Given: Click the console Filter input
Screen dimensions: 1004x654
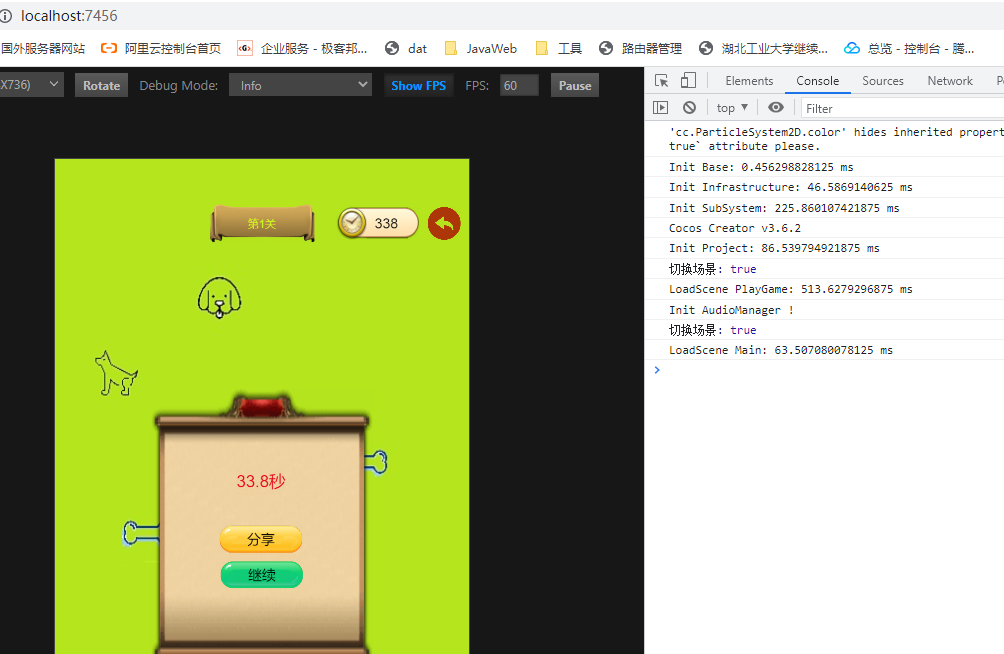Looking at the screenshot, I should tap(902, 108).
